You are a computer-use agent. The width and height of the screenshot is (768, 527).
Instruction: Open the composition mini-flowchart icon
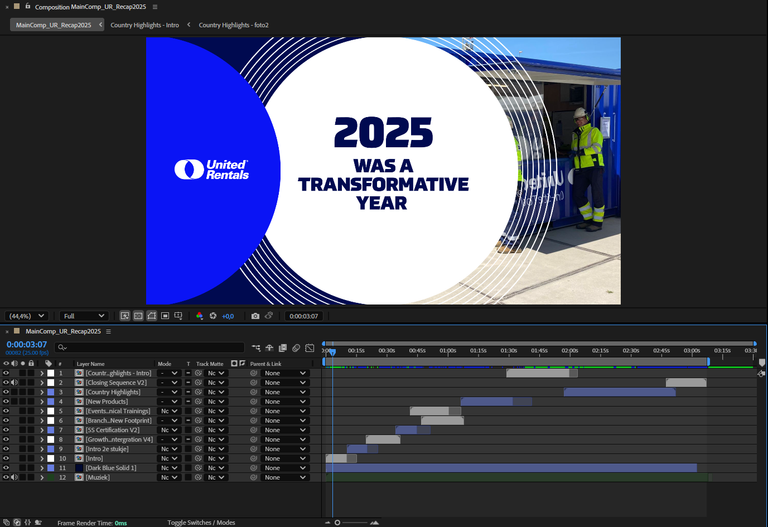[x=256, y=347]
